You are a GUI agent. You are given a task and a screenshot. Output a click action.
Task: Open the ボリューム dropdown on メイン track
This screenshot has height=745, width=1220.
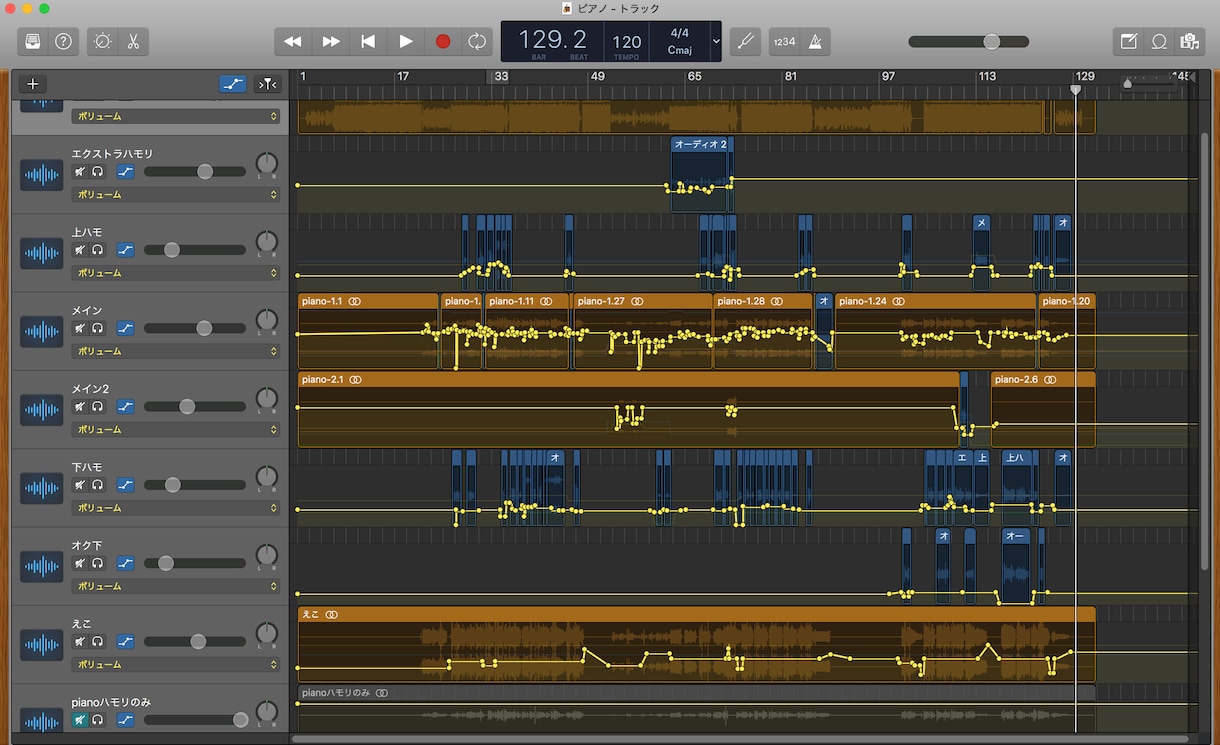pyautogui.click(x=175, y=351)
